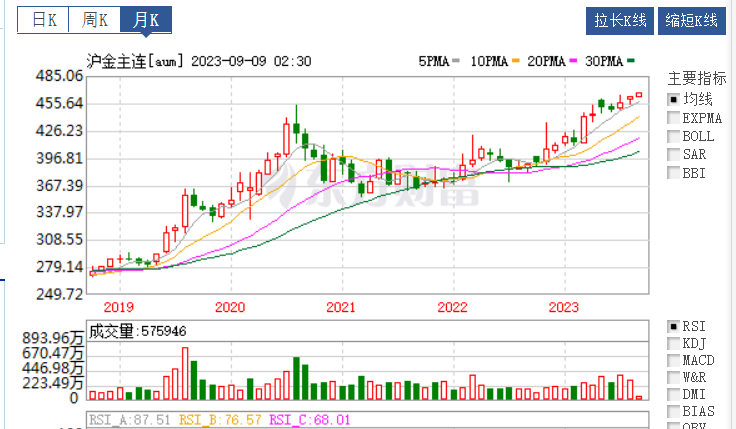Click the 20PMA magenta legend line
This screenshot has height=429, width=736.
pos(574,62)
